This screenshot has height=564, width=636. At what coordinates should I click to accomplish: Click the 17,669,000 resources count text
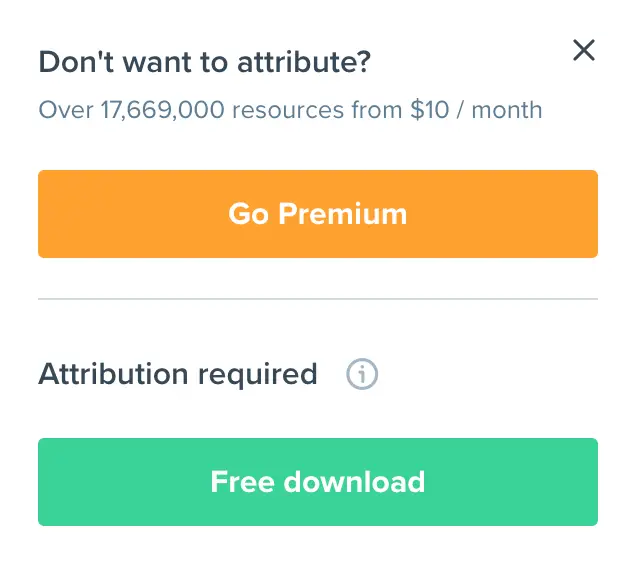(x=162, y=110)
